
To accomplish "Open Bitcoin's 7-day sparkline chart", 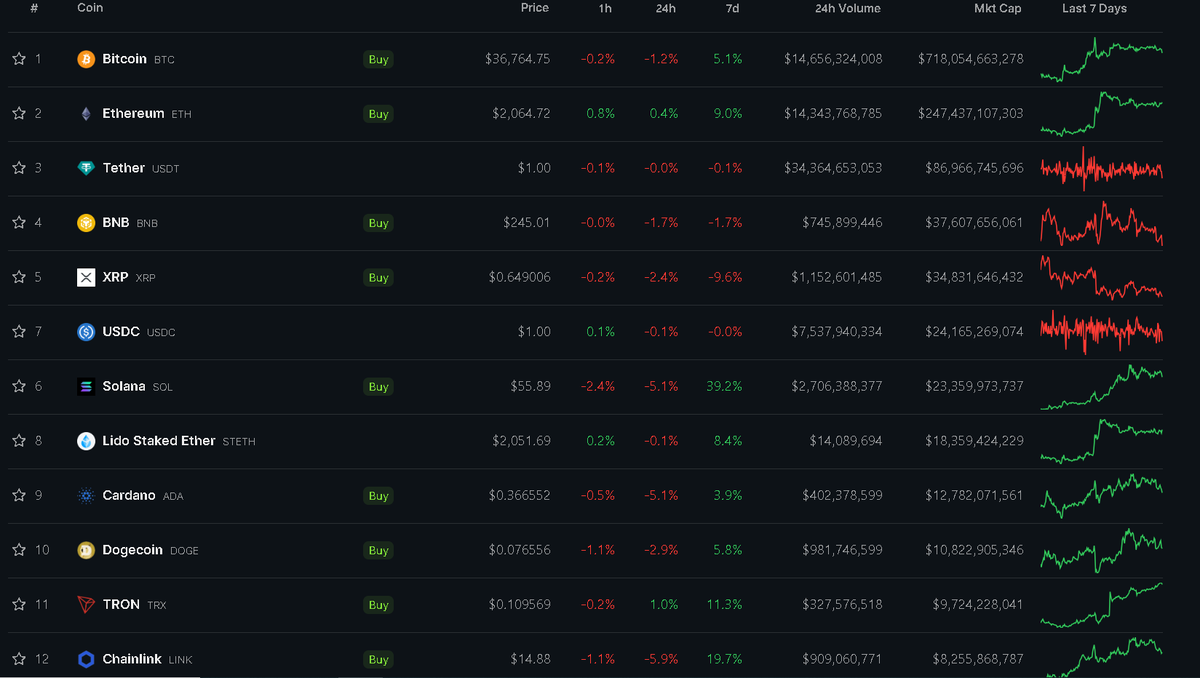I will click(1101, 59).
